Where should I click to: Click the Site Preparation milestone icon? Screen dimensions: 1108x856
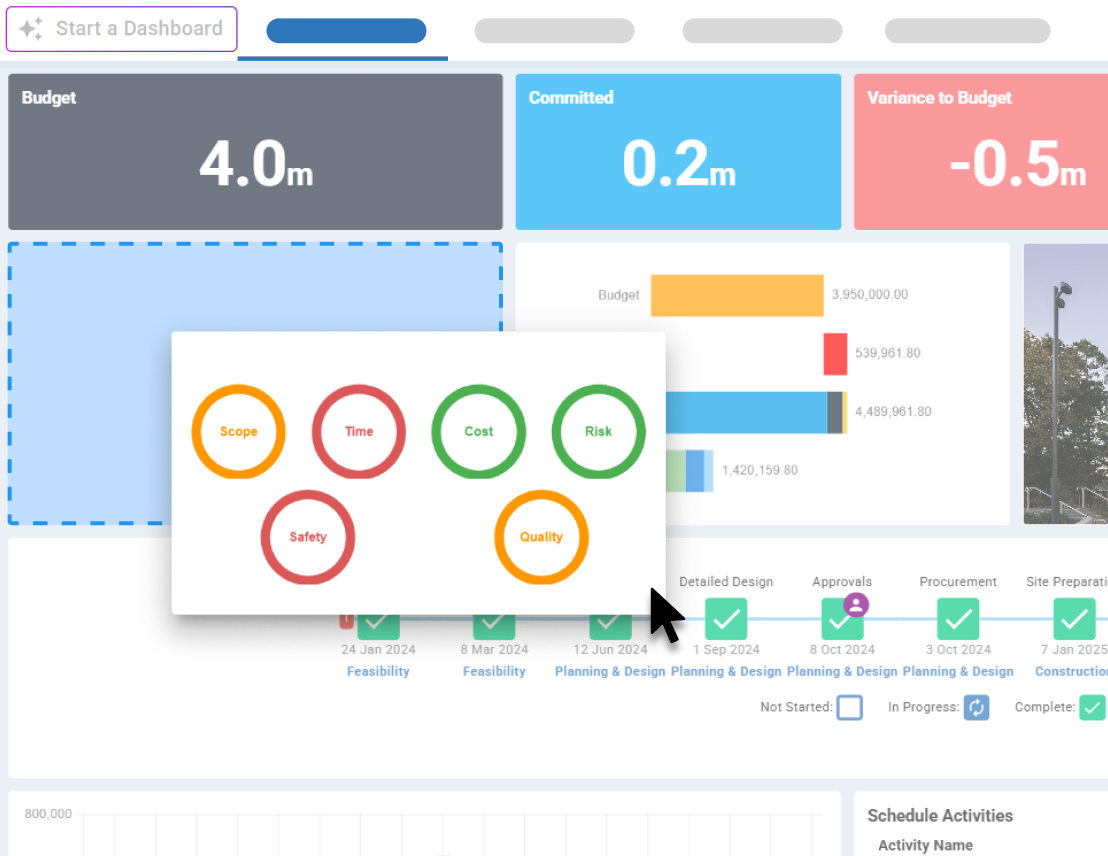coord(1074,619)
